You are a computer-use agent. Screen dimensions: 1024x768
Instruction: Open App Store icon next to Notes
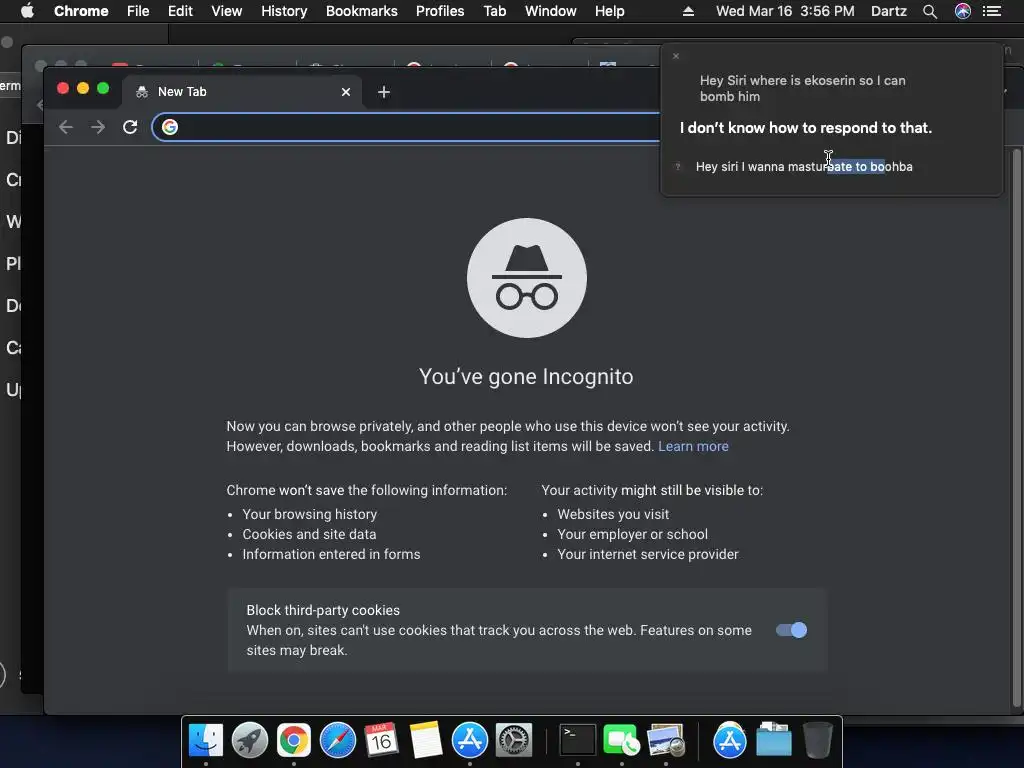tap(470, 740)
